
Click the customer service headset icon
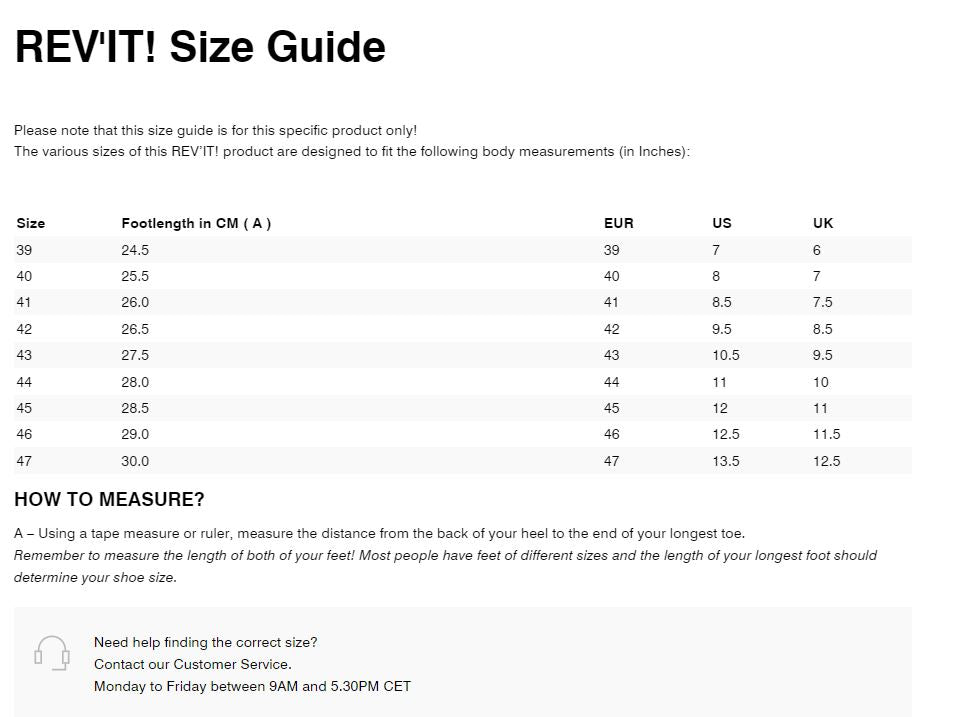[52, 654]
